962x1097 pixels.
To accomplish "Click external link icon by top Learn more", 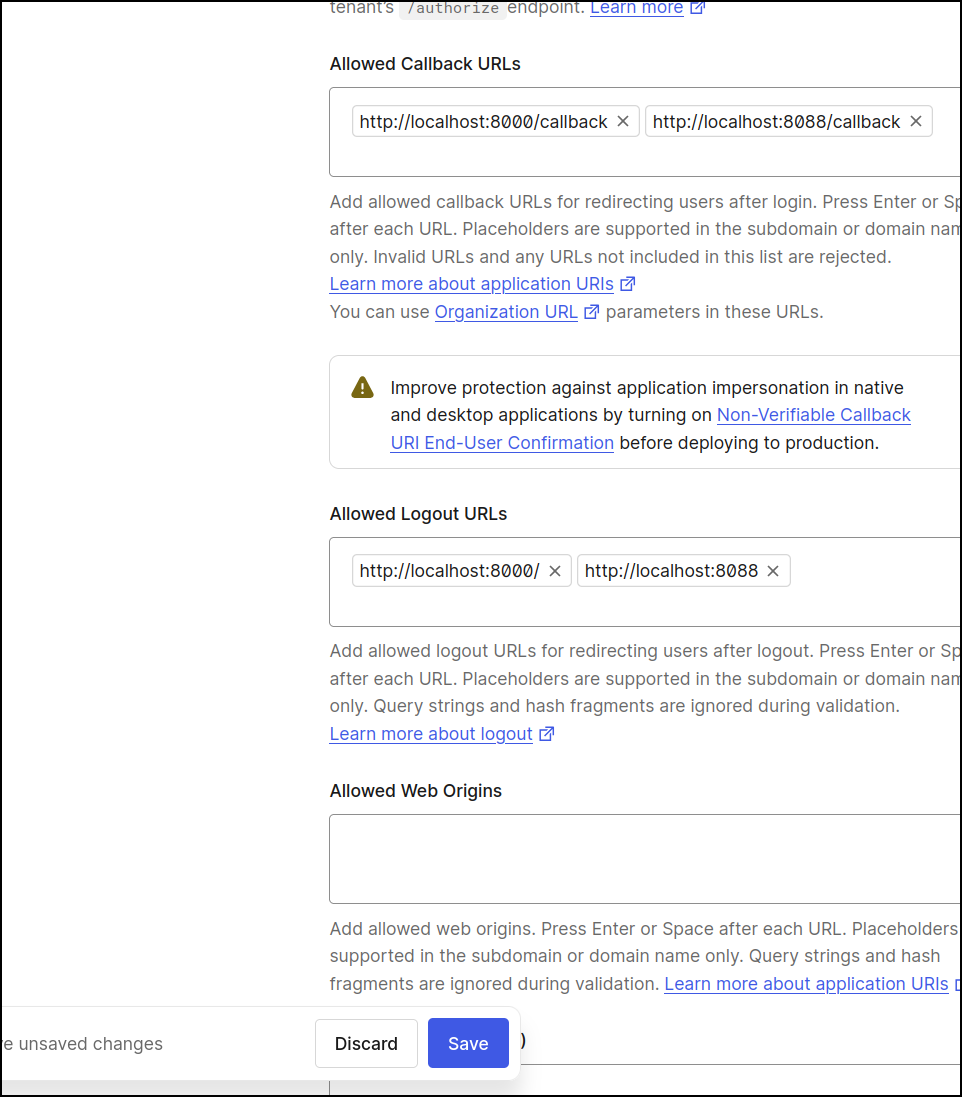I will [698, 8].
